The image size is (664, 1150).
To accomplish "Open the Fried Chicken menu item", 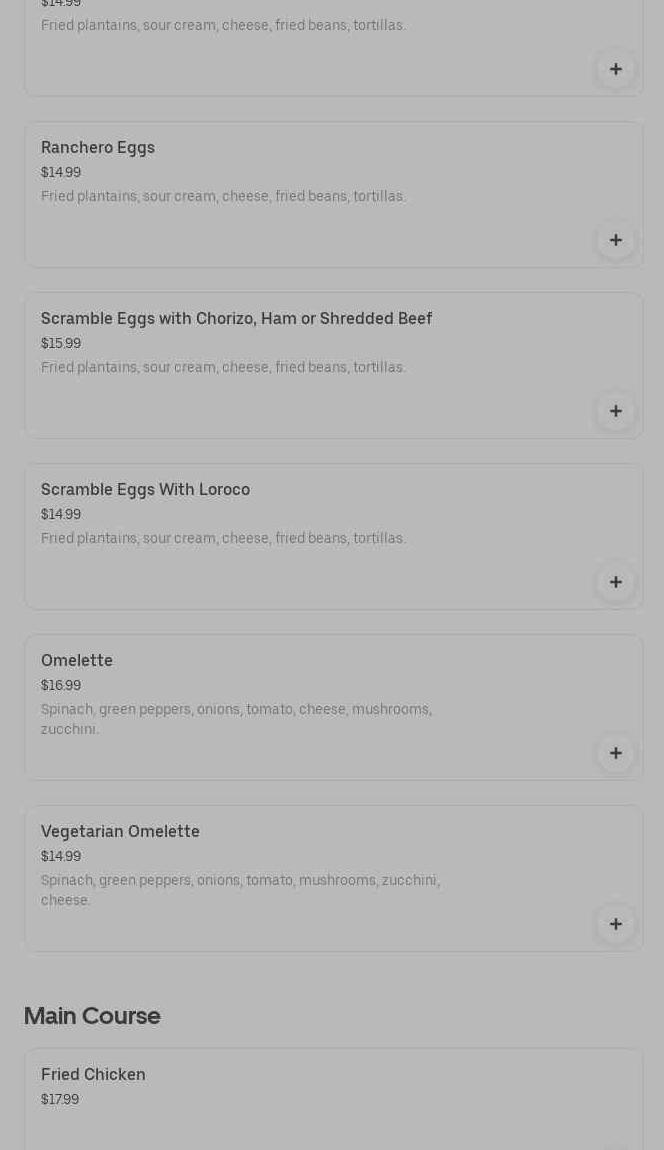I will click(x=93, y=1075).
